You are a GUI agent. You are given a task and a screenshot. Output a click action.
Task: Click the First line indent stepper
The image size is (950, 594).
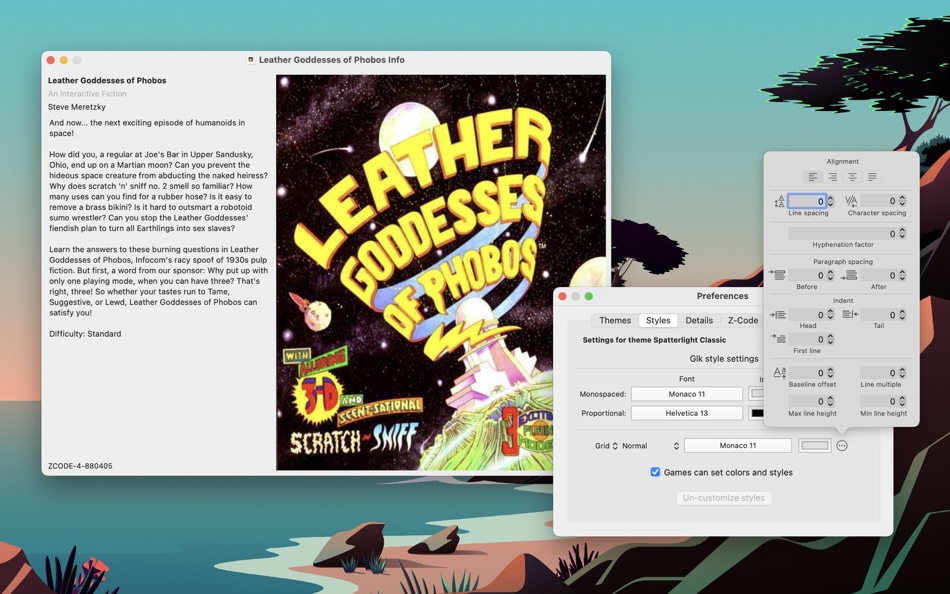(x=831, y=339)
